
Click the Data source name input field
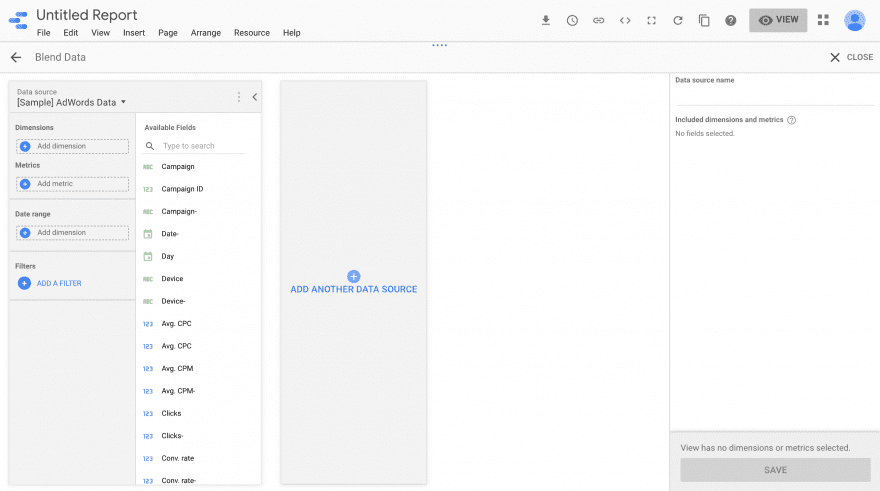click(x=774, y=97)
